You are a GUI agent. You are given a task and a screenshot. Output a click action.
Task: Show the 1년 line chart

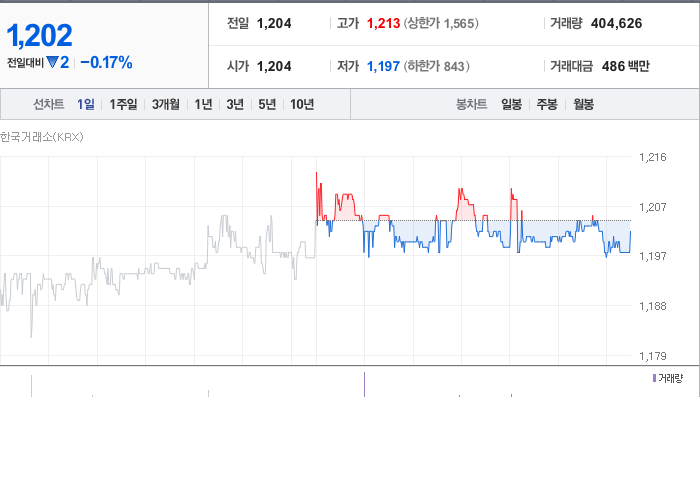(203, 104)
